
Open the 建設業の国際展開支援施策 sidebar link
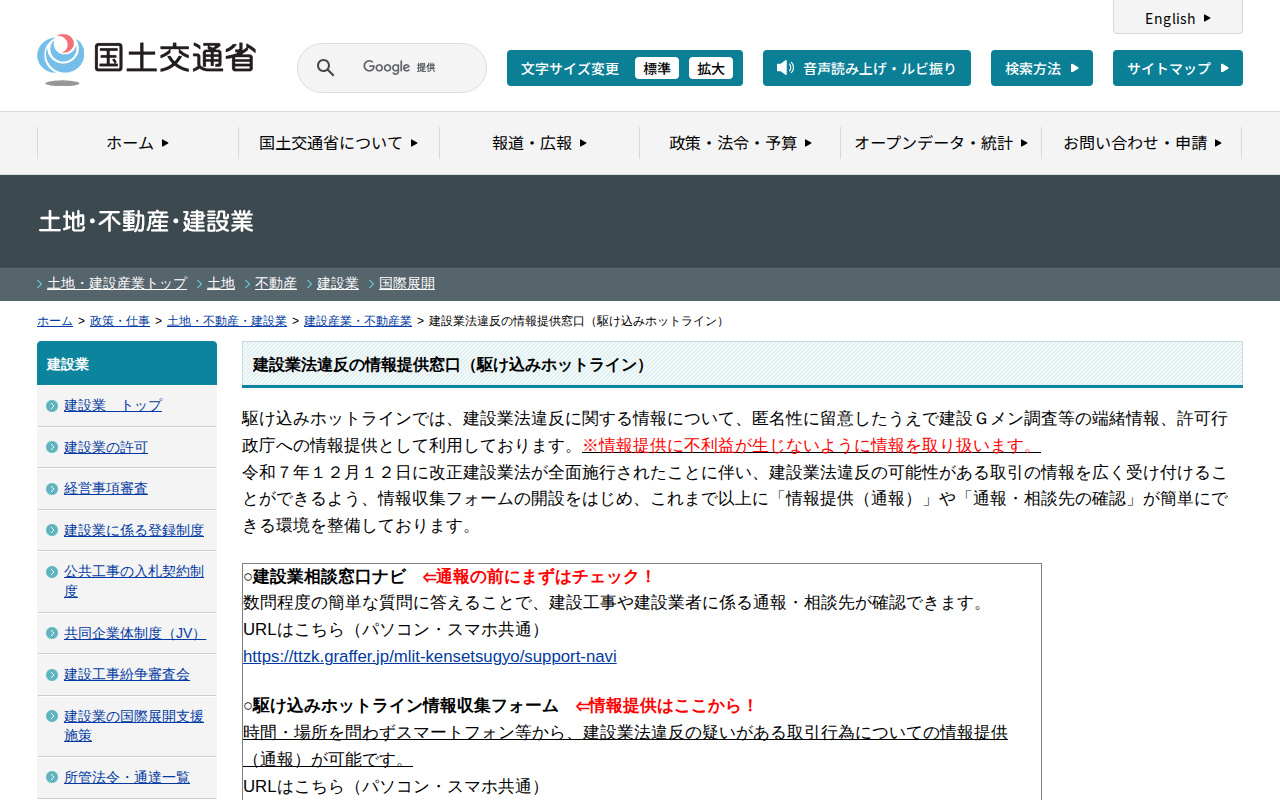click(x=134, y=726)
